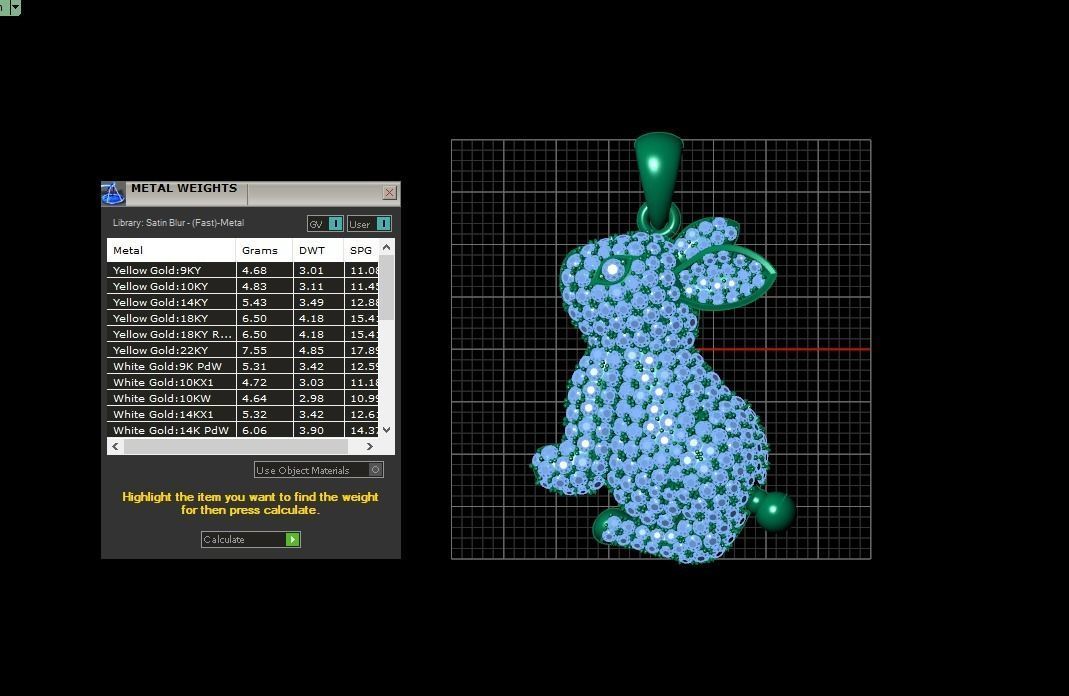This screenshot has width=1069, height=696.
Task: Click the Calculate button
Action: 250,539
